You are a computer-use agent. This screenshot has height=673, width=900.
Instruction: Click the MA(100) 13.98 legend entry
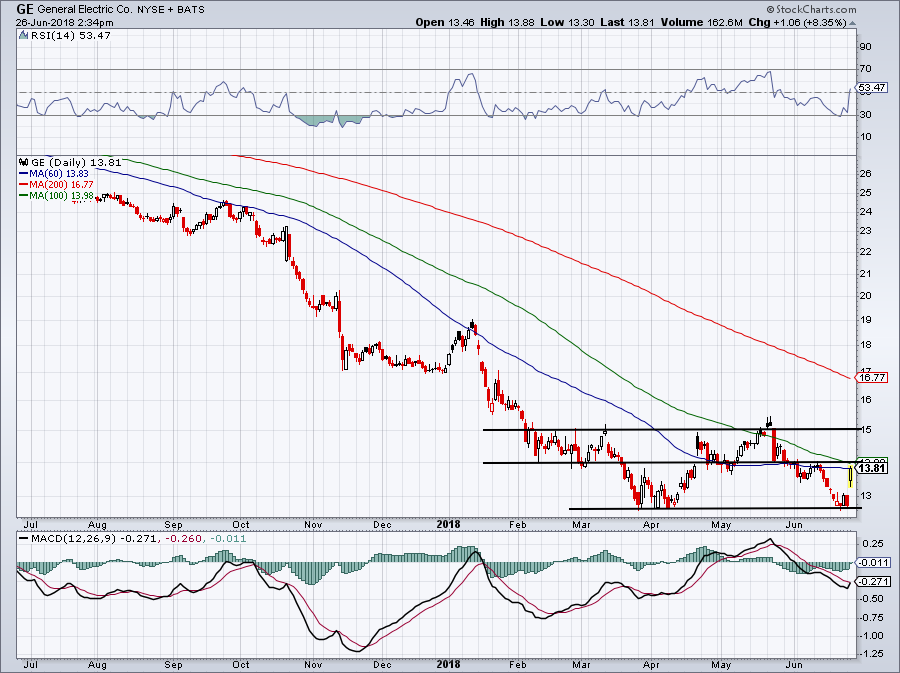(61, 196)
